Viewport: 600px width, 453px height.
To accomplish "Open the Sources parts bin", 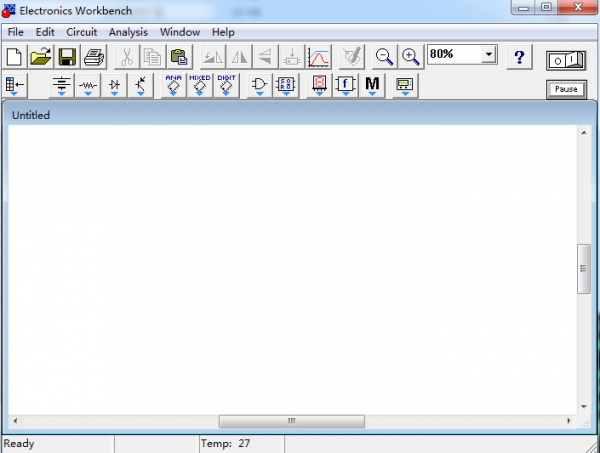I will tap(62, 86).
